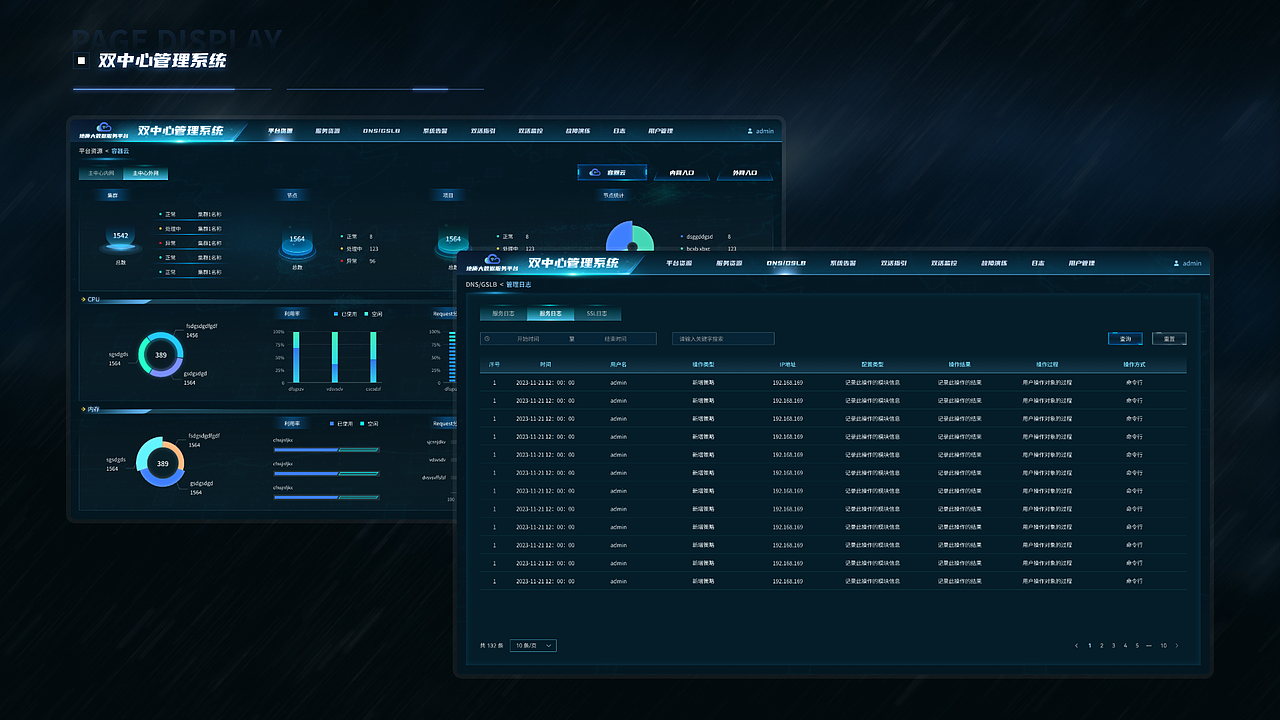Click the cloud logo in the back container-cloud window
The height and width of the screenshot is (720, 1280).
tap(103, 126)
